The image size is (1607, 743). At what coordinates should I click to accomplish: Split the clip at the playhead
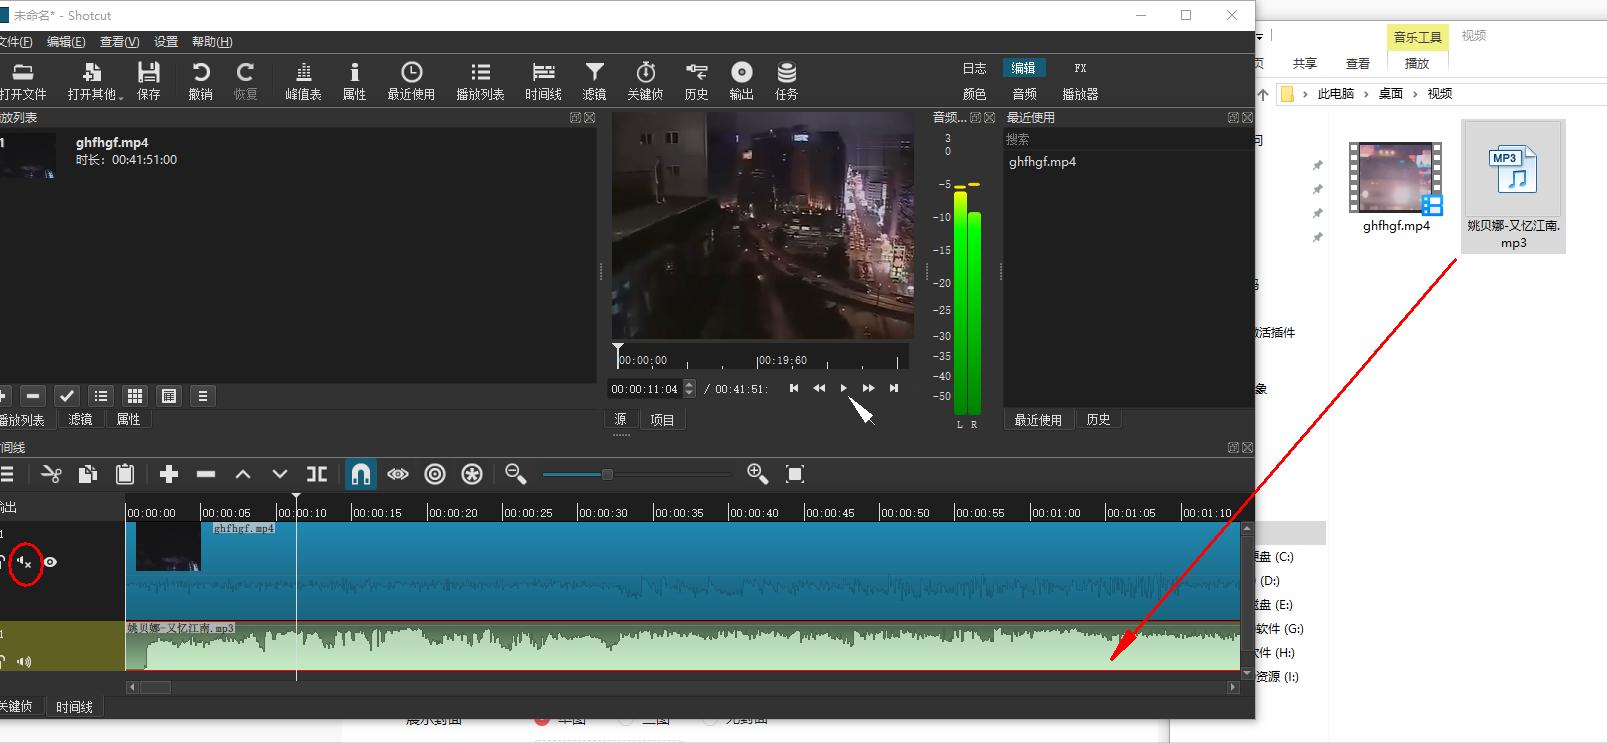click(x=317, y=474)
